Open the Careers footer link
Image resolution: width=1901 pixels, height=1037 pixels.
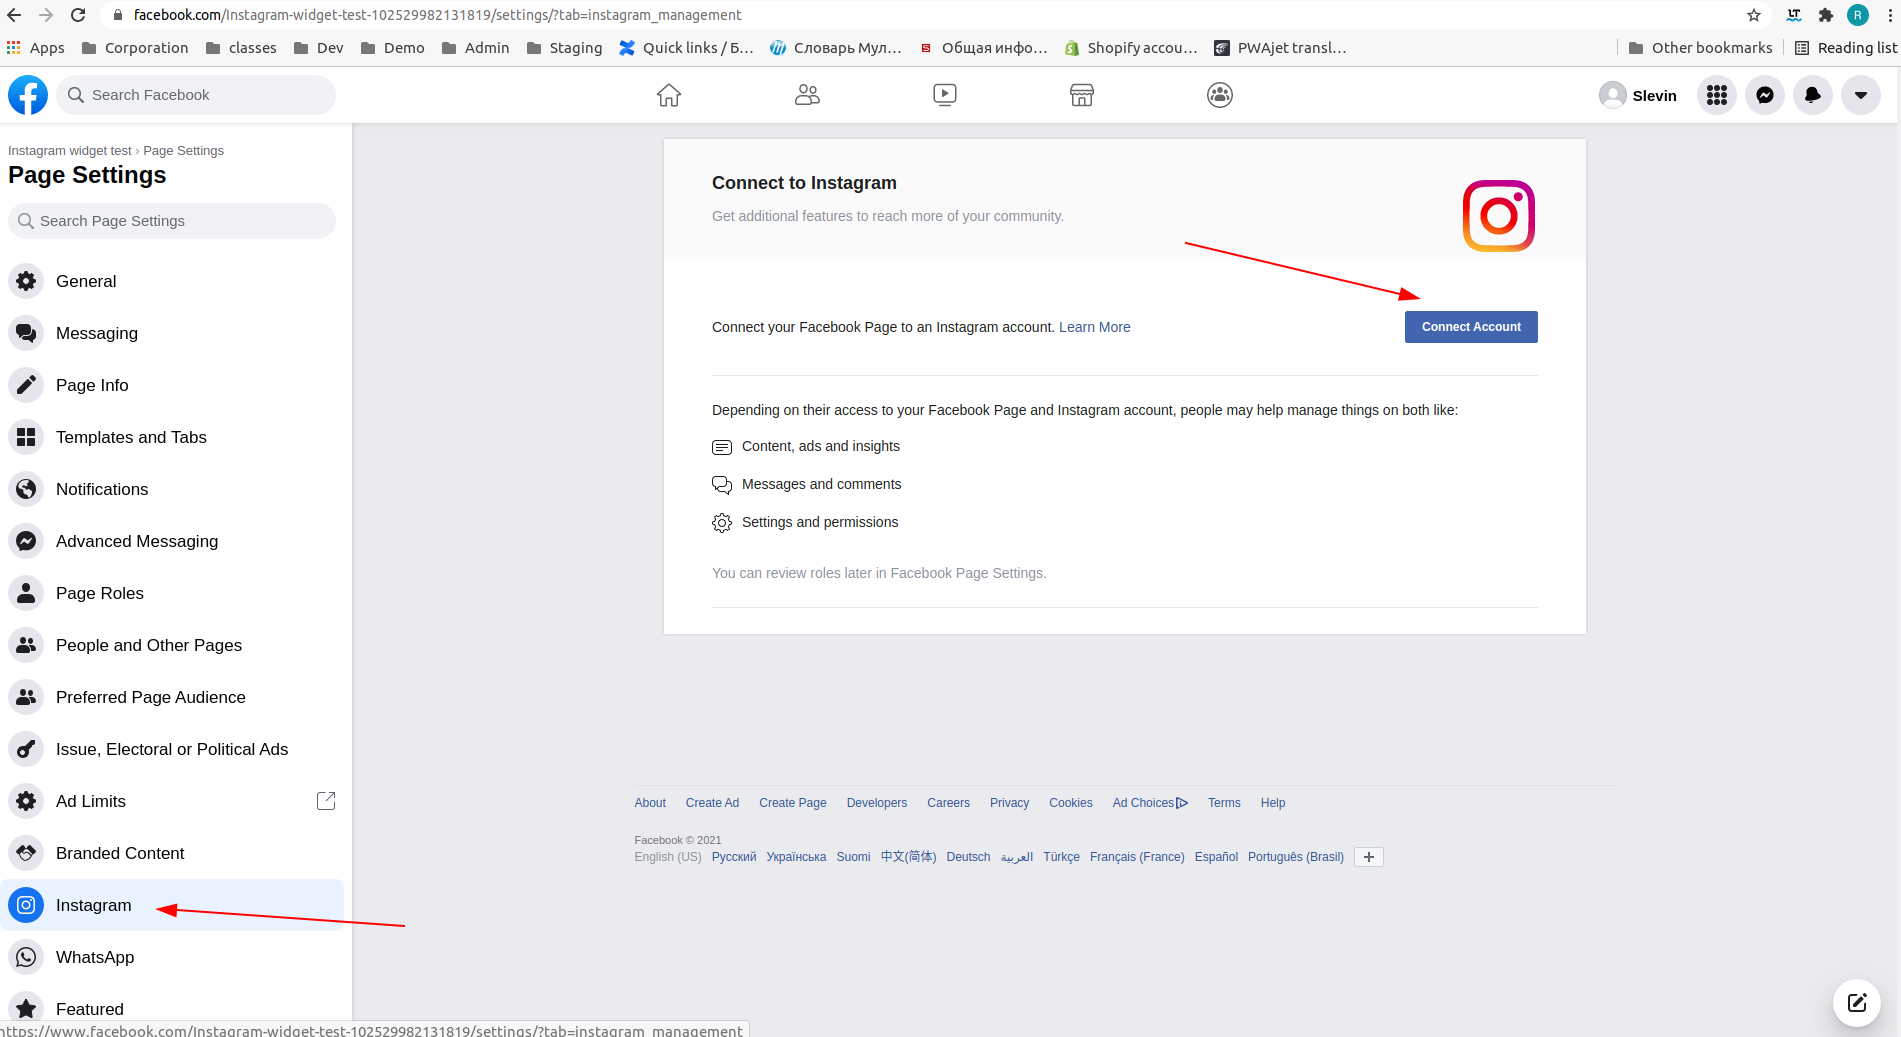pos(948,803)
